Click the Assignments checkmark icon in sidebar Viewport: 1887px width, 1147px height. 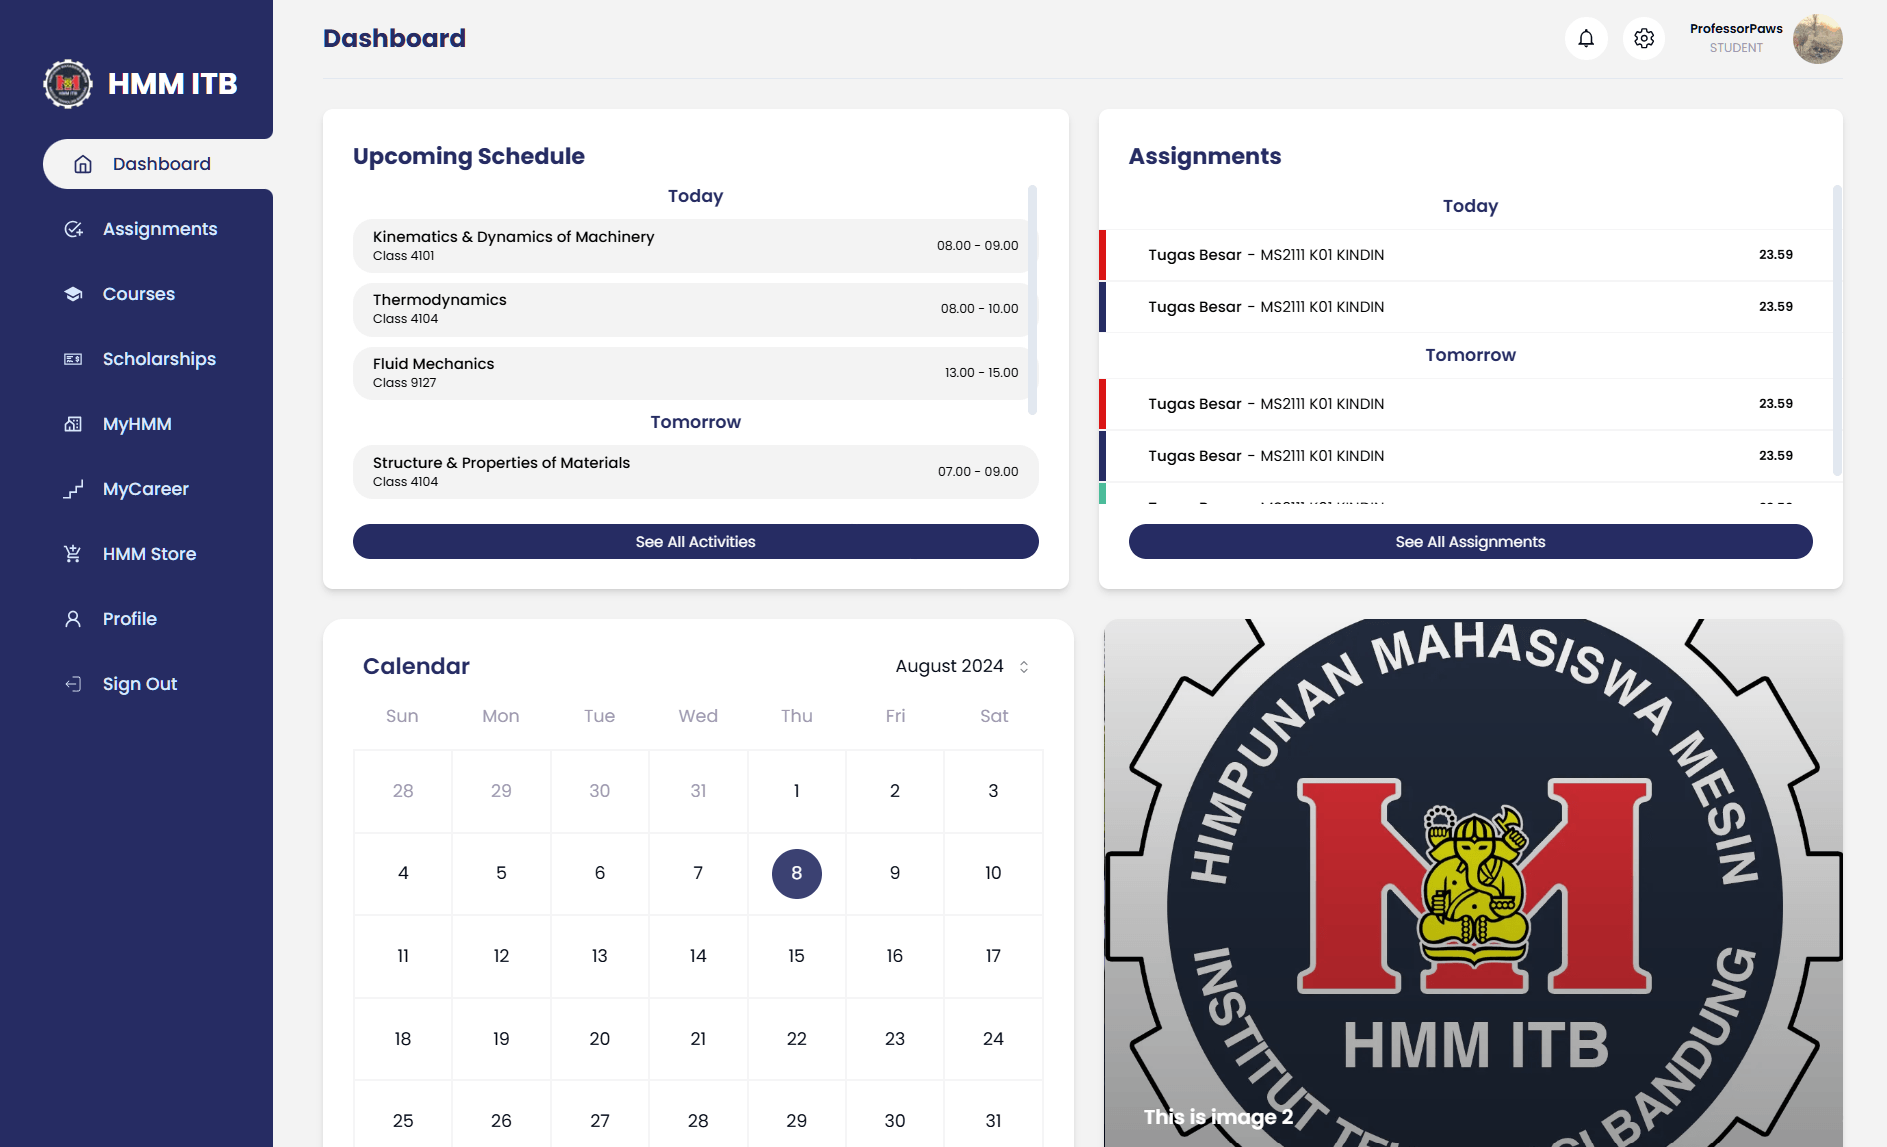click(x=73, y=229)
